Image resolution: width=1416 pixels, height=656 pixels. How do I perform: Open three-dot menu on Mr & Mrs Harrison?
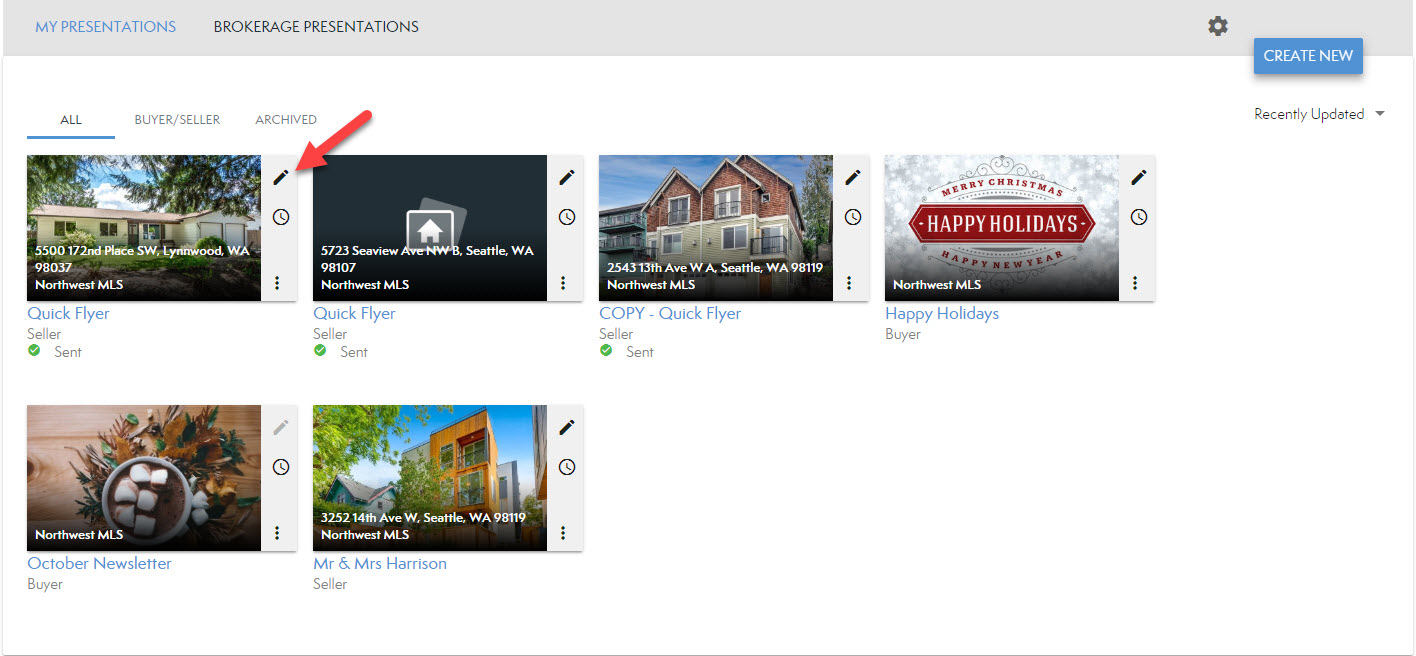pyautogui.click(x=563, y=533)
